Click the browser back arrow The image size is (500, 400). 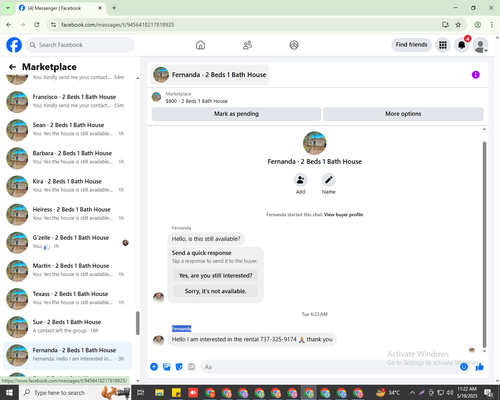(9, 25)
